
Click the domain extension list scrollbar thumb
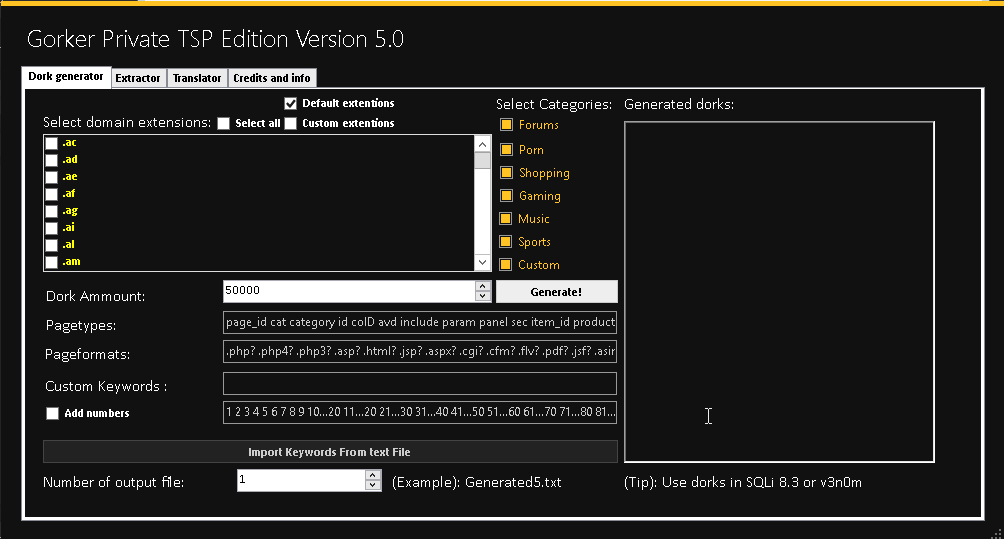[483, 160]
